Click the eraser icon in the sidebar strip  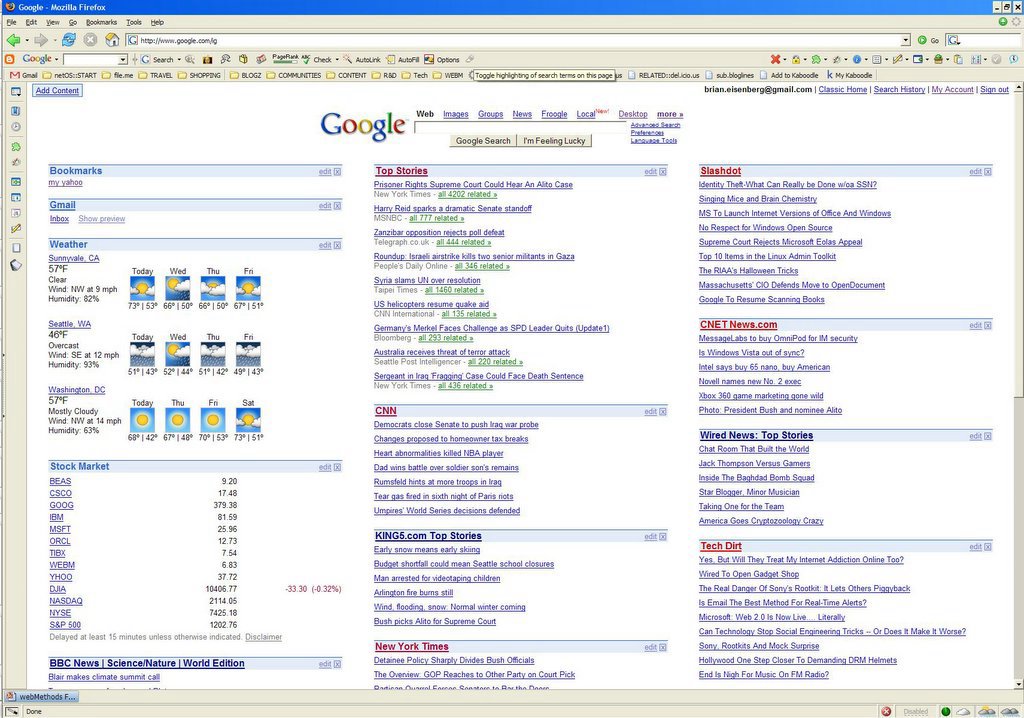point(16,265)
